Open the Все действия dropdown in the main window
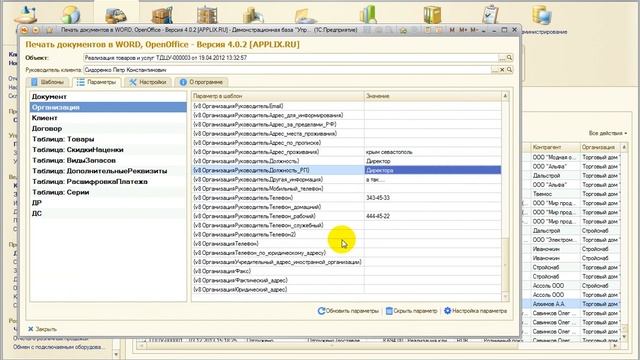640x360 pixels. click(608, 133)
